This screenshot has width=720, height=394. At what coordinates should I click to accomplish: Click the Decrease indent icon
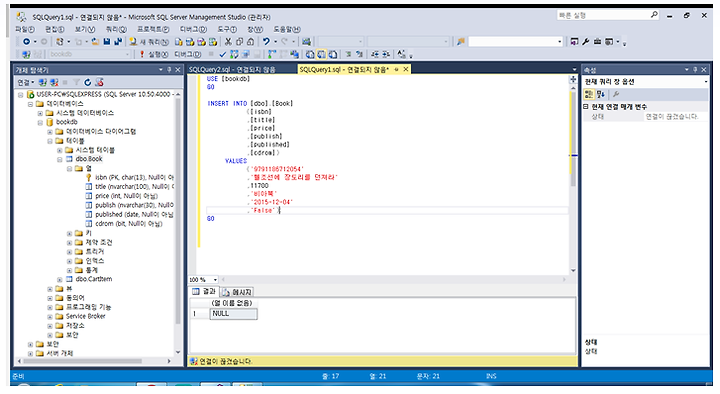[375, 54]
